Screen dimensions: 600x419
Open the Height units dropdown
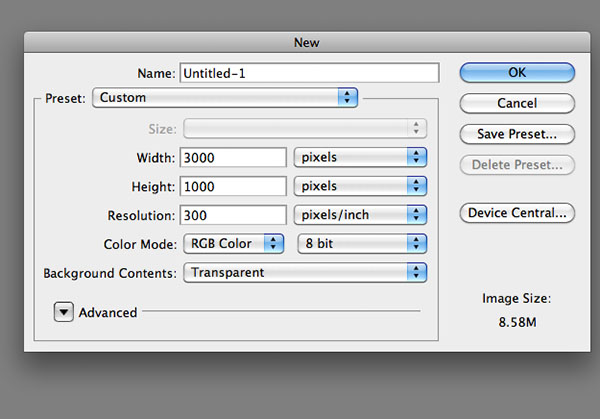pos(360,186)
